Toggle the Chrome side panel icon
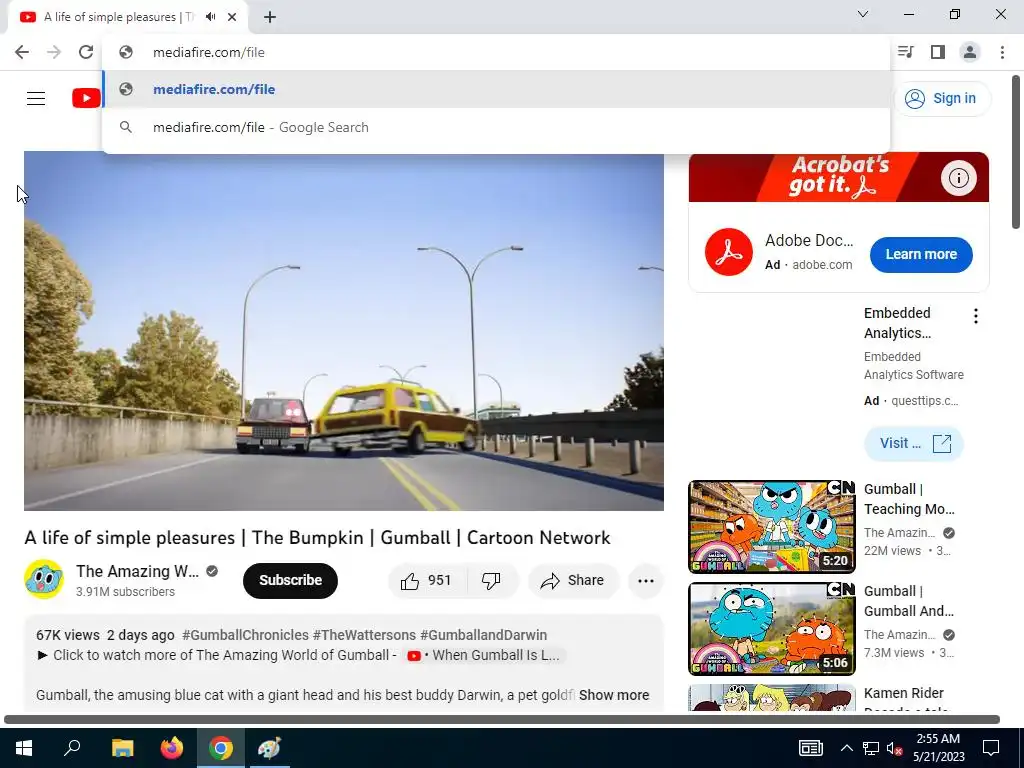The width and height of the screenshot is (1024, 768). (938, 52)
